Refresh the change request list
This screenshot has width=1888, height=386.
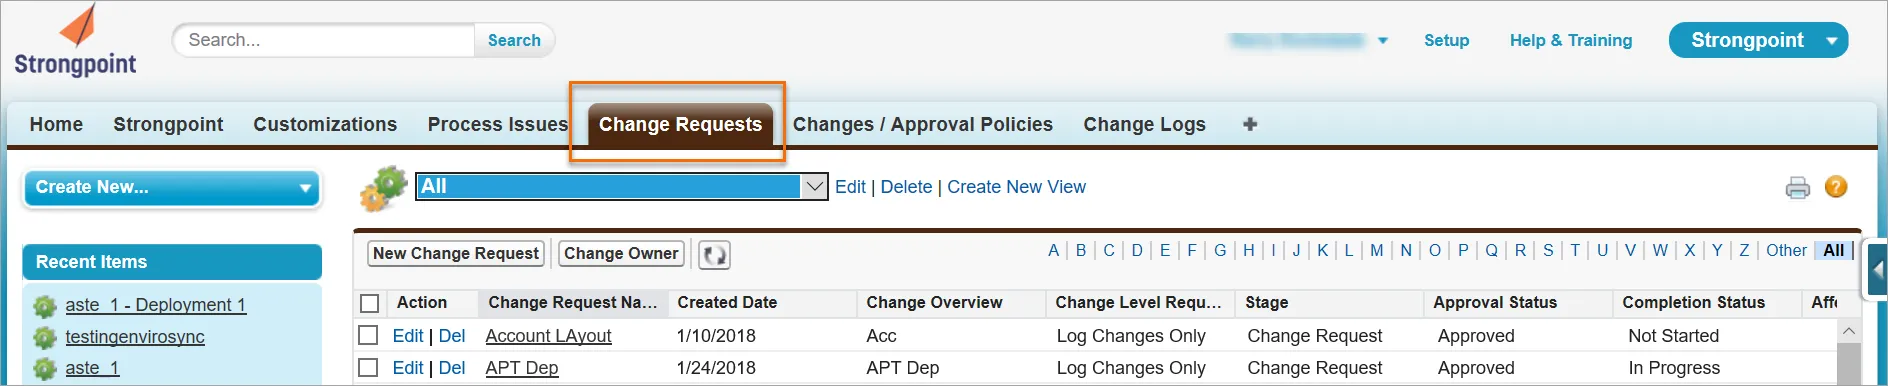point(714,255)
